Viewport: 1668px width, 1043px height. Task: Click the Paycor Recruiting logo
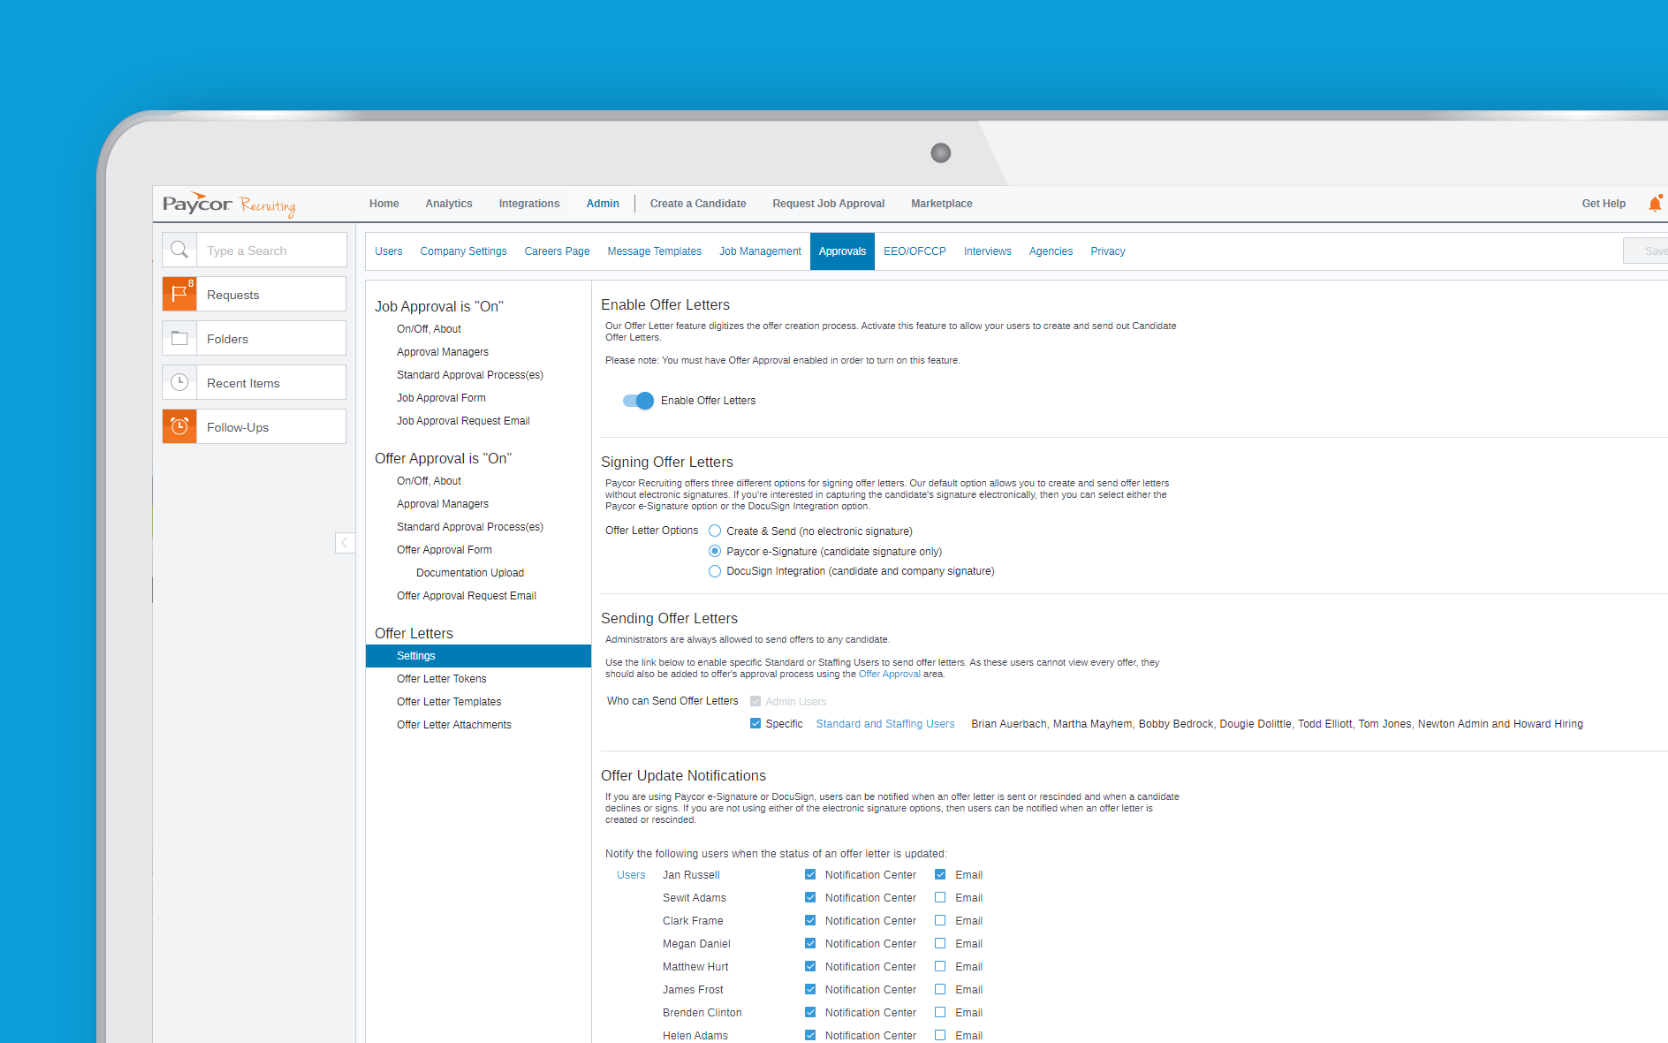[229, 204]
